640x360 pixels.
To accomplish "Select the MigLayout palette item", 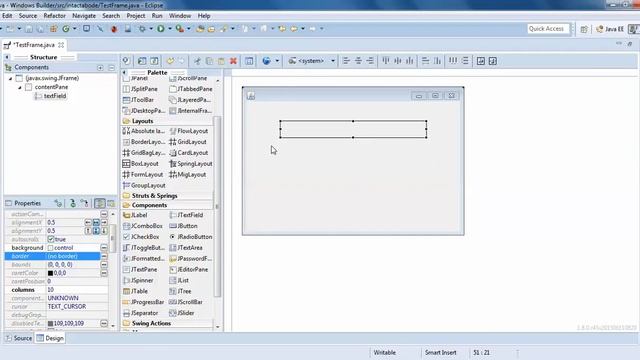I will [x=188, y=175].
